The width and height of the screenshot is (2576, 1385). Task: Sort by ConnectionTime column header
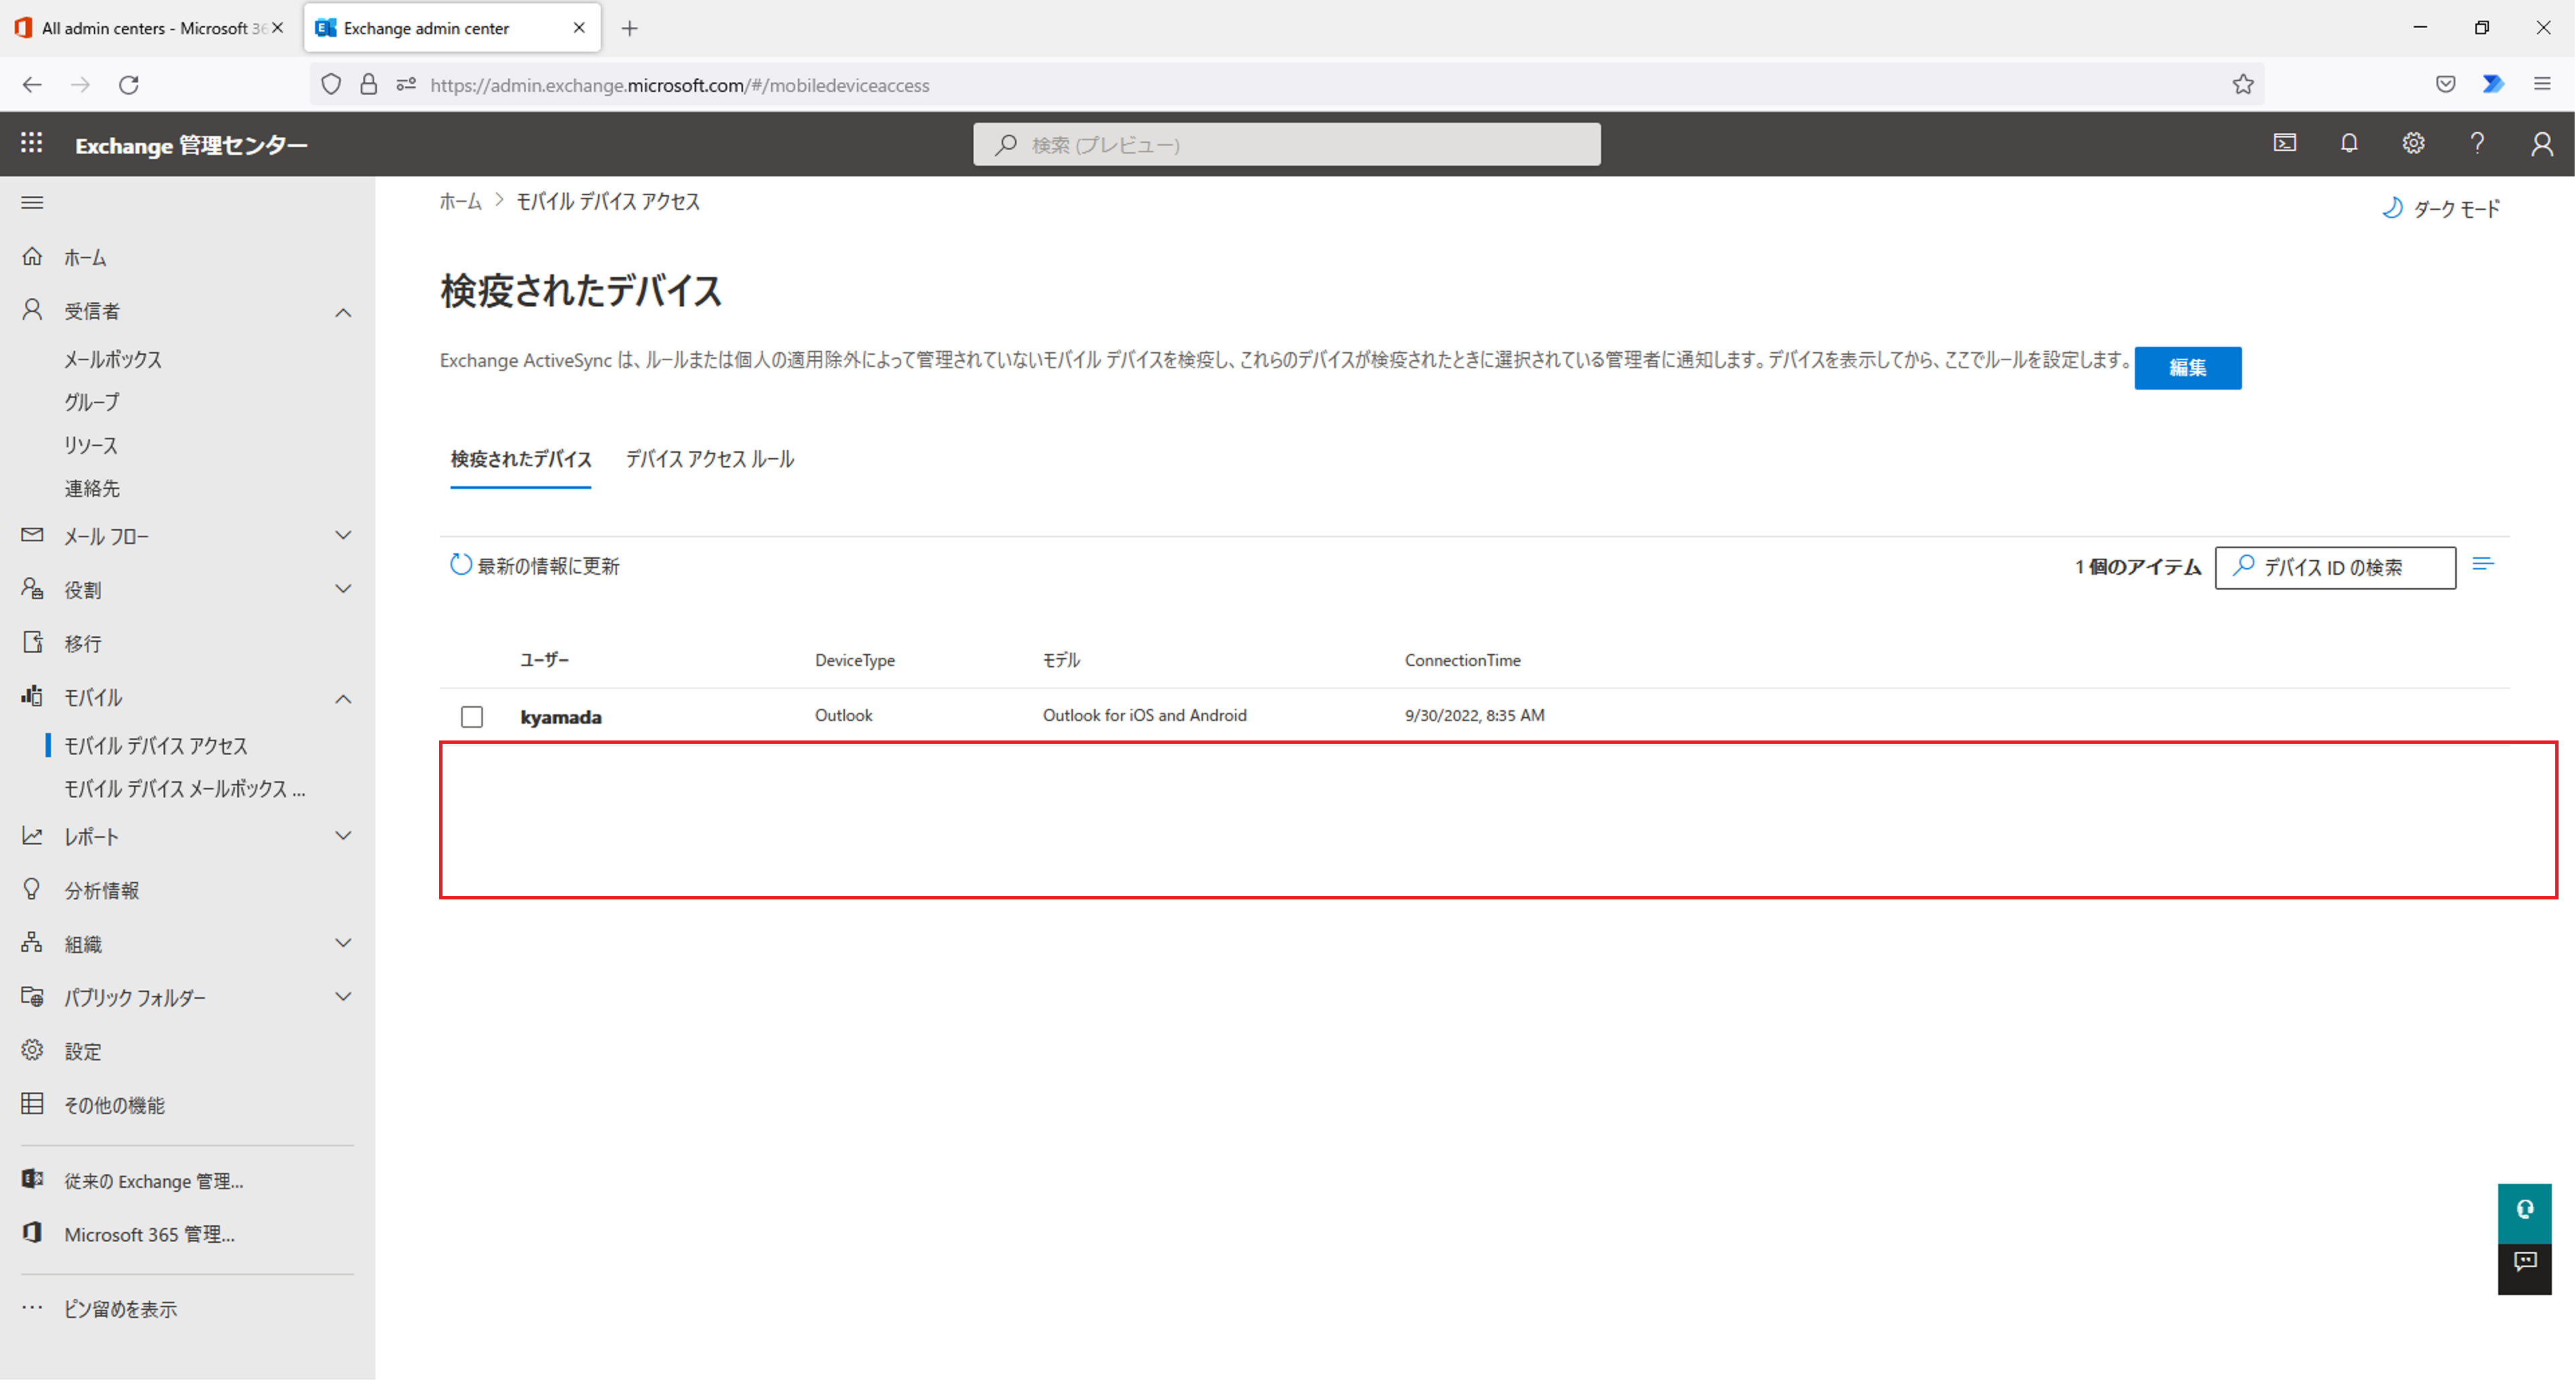[x=1462, y=660]
